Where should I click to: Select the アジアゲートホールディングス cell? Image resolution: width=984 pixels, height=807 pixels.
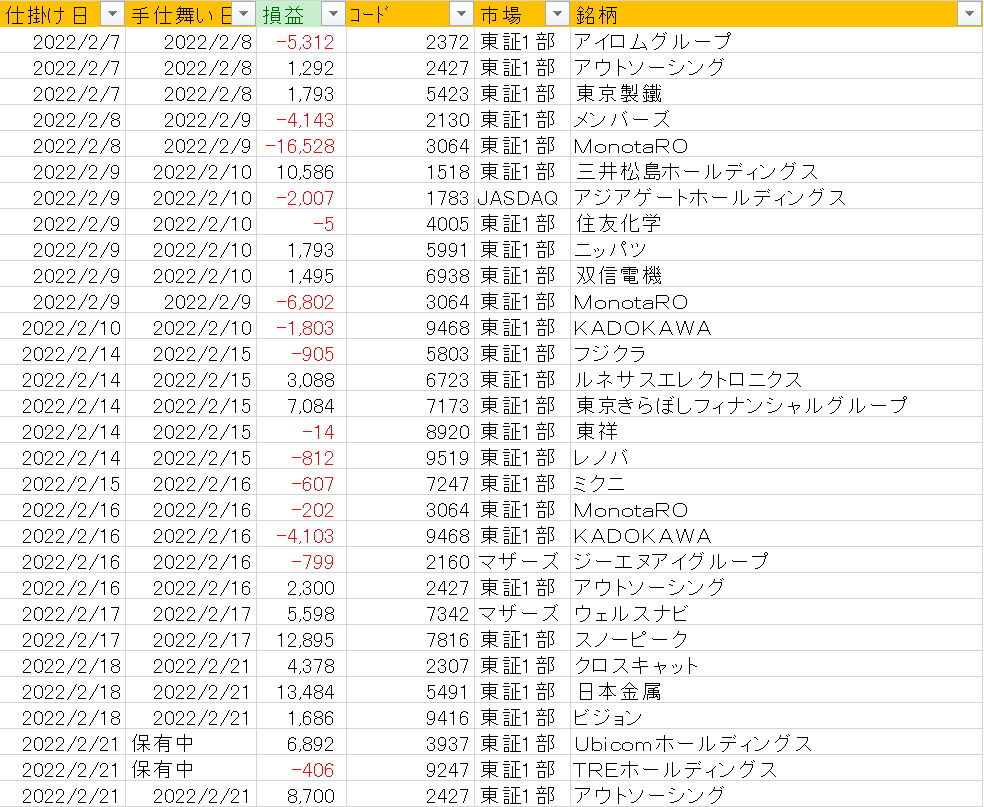coord(777,198)
